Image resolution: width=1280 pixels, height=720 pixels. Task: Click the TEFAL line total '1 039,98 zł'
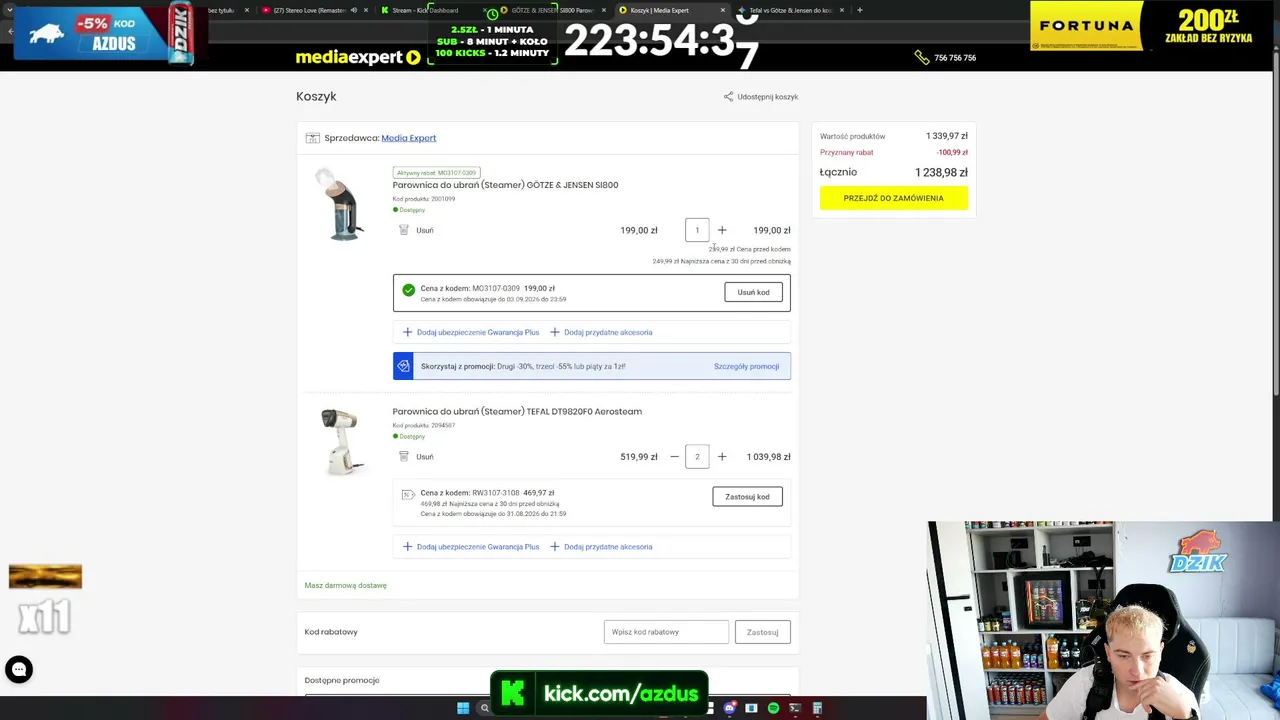pos(768,457)
